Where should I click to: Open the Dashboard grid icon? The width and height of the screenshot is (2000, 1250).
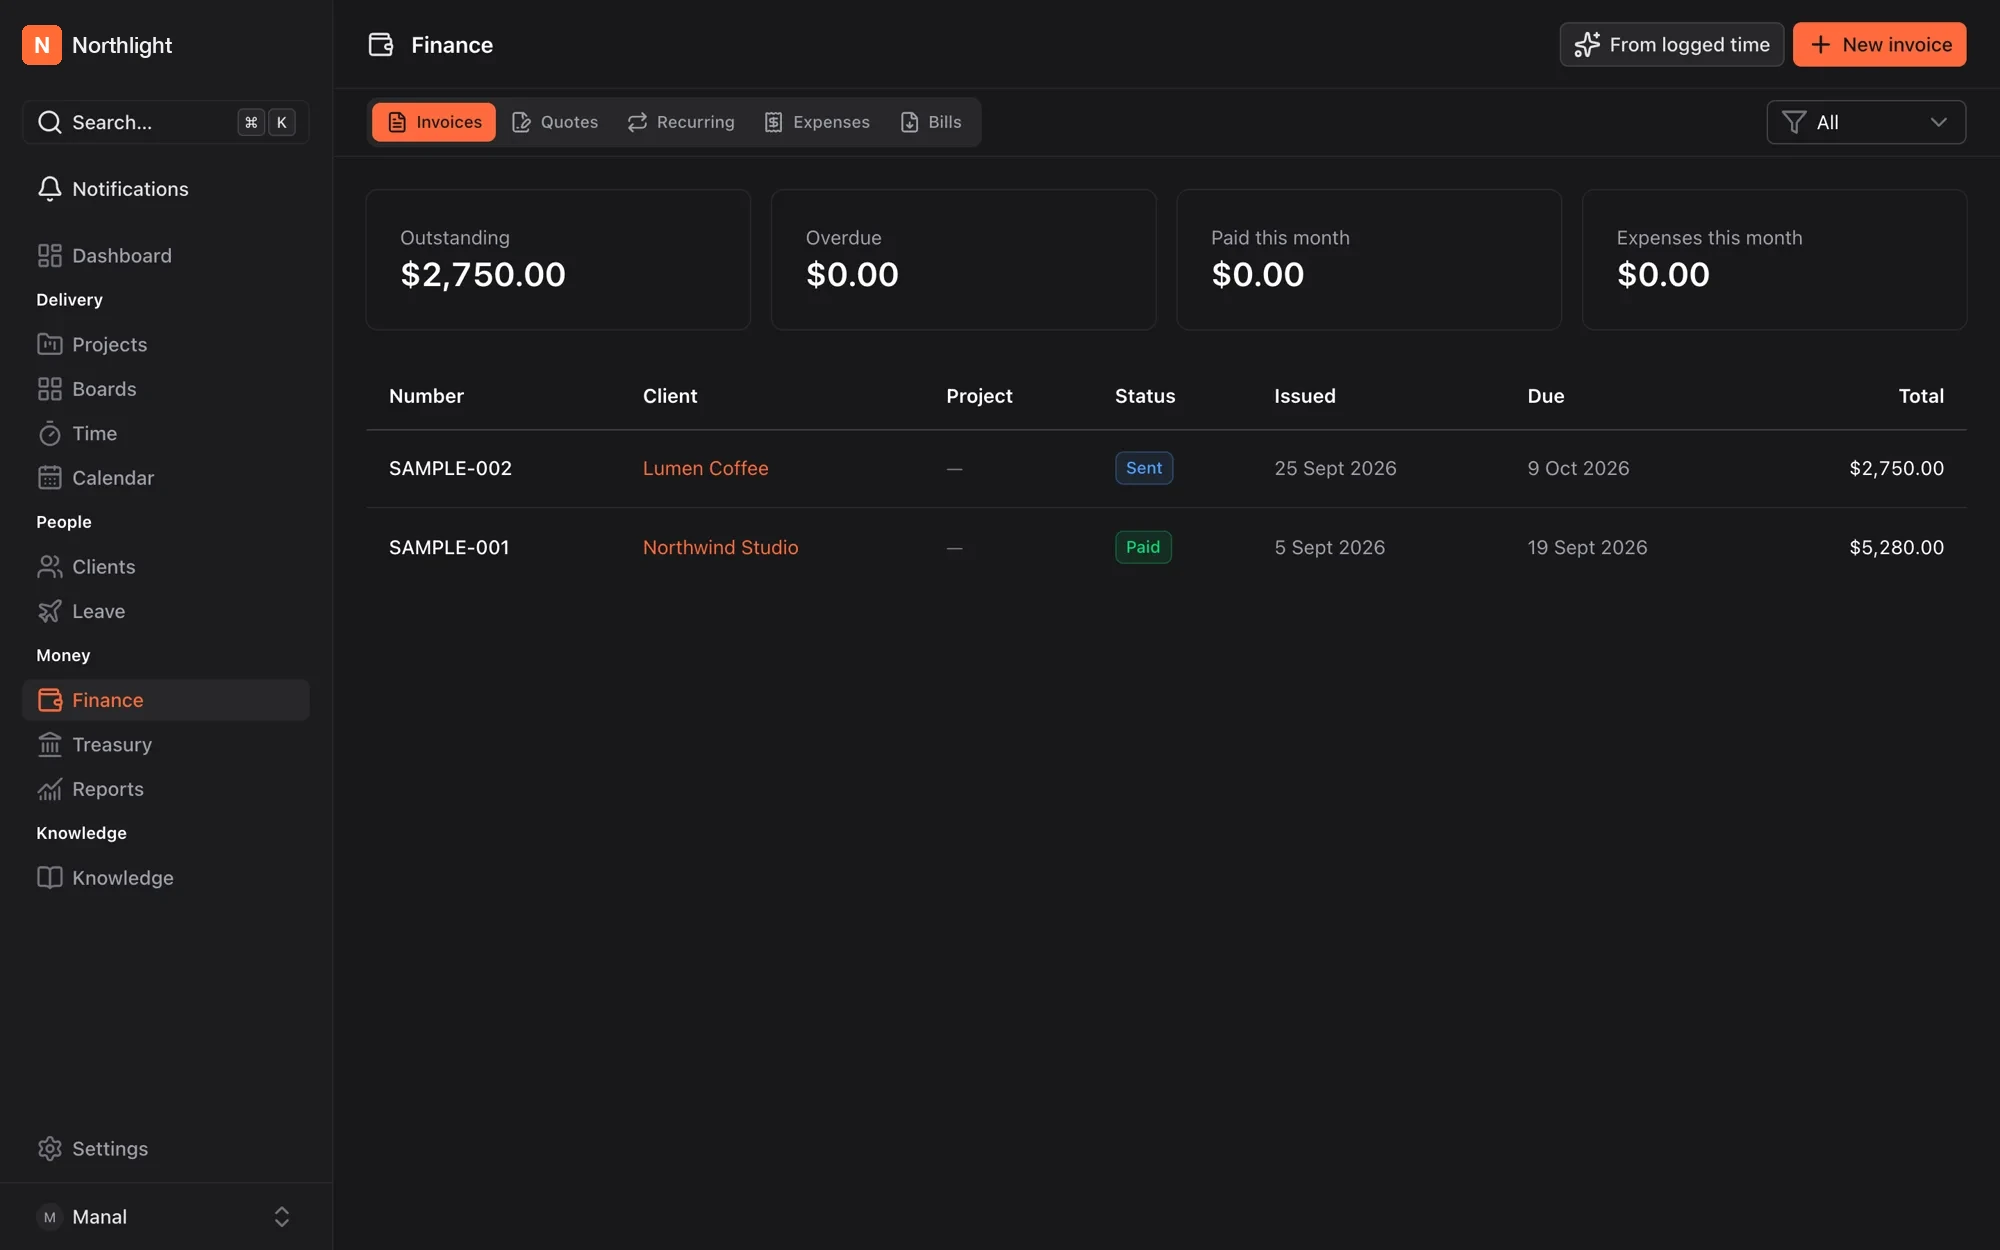[x=50, y=256]
